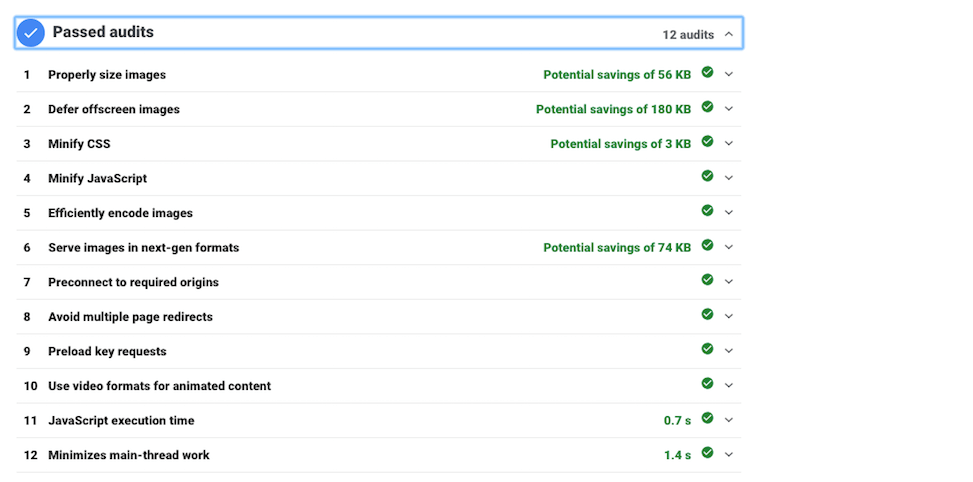Click the blue checkmark icon beside Passed audits

click(x=31, y=33)
